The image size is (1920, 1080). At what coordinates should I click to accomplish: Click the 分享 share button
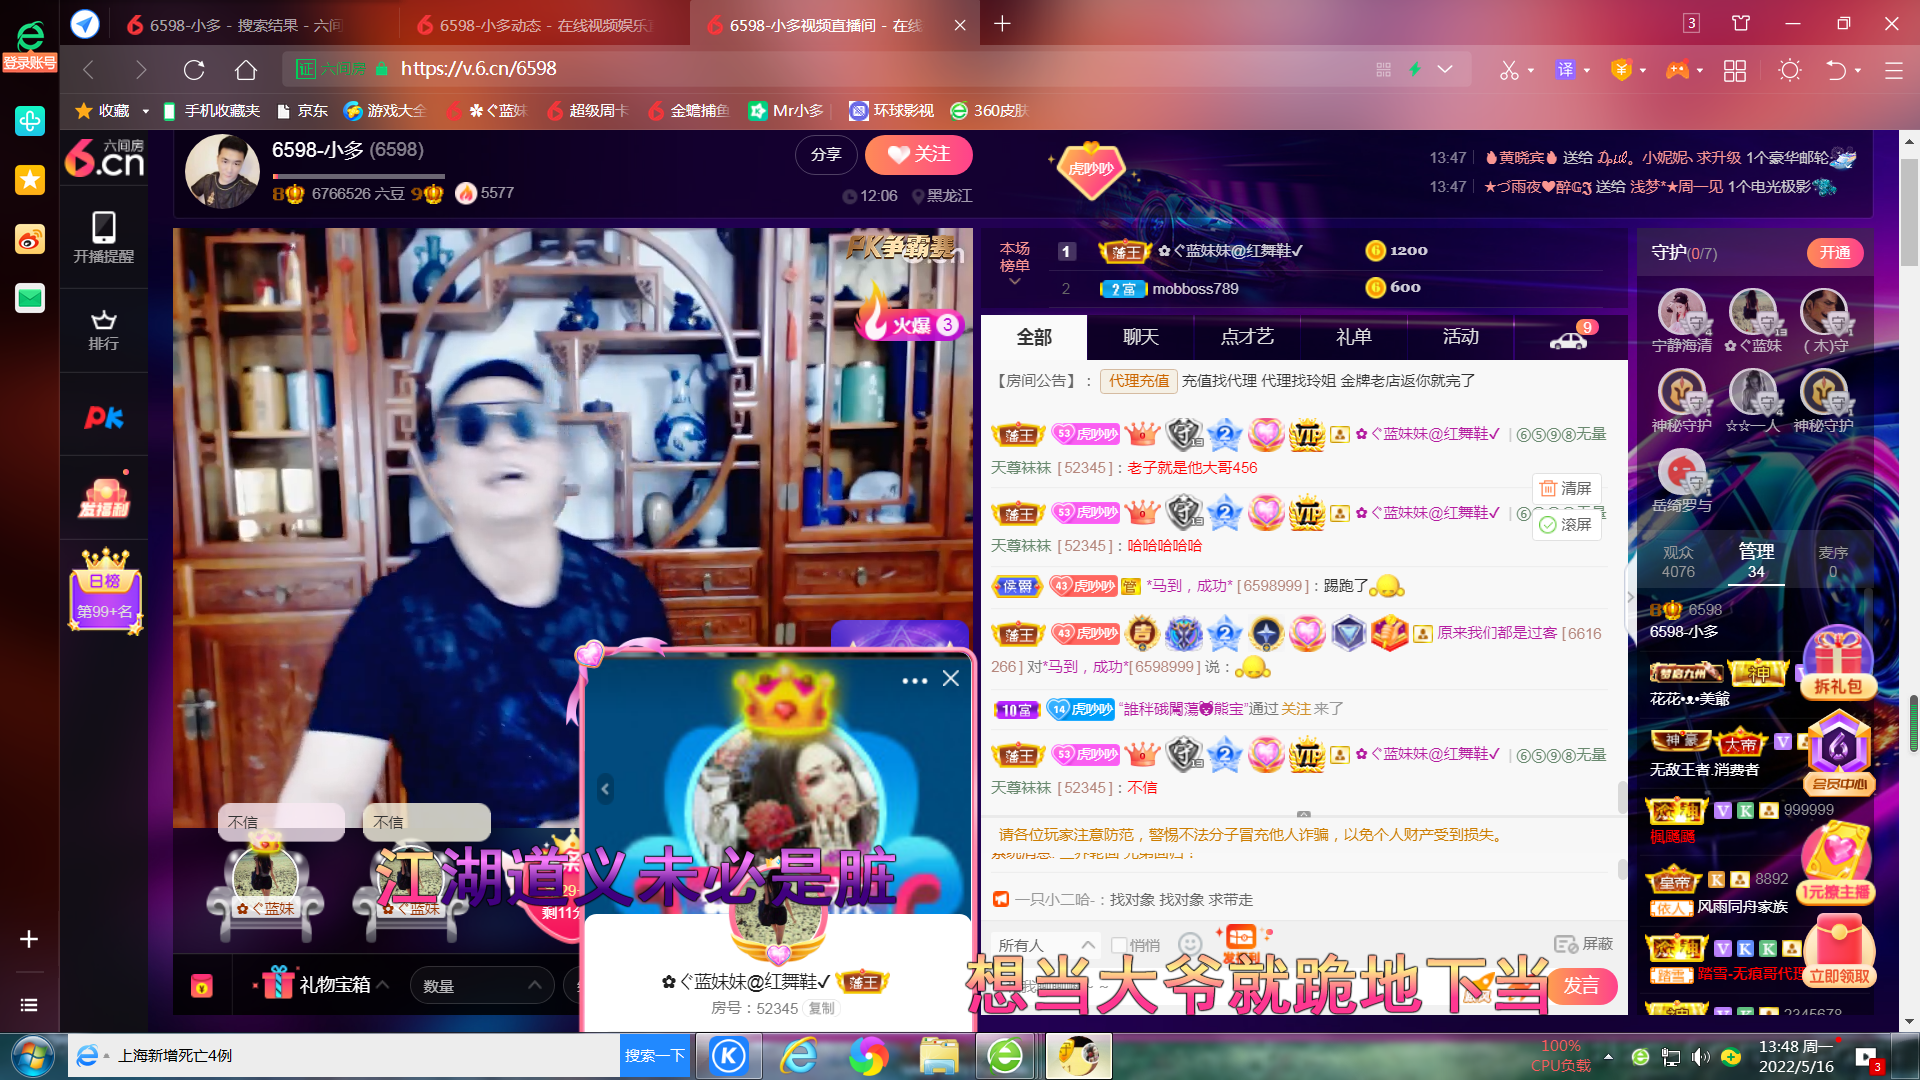tap(826, 154)
